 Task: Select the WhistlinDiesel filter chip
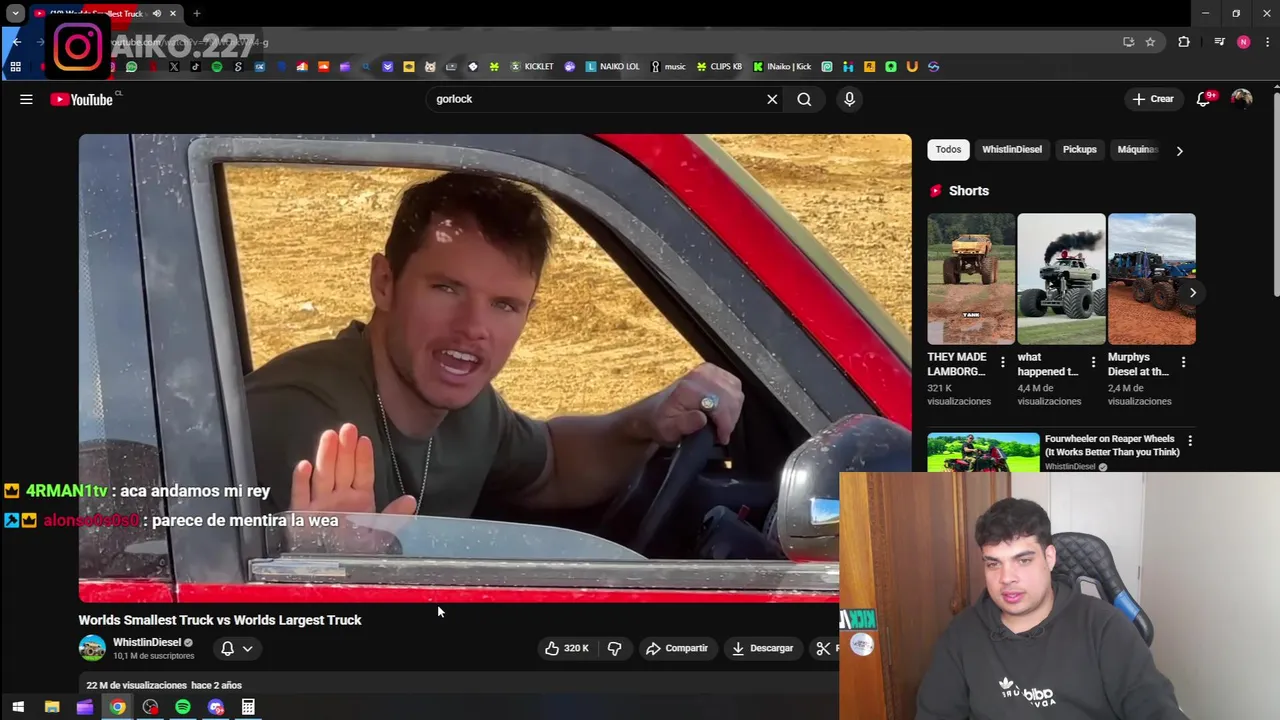1011,150
